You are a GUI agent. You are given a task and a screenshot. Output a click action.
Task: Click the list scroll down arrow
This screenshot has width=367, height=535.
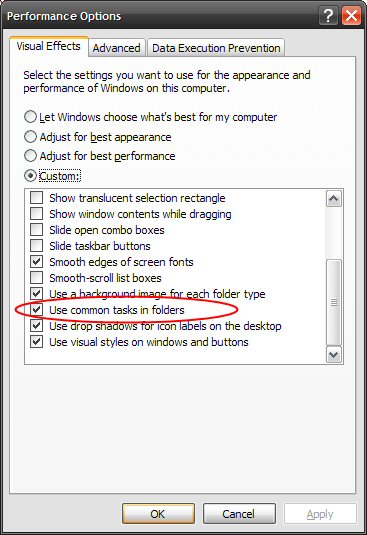click(334, 355)
